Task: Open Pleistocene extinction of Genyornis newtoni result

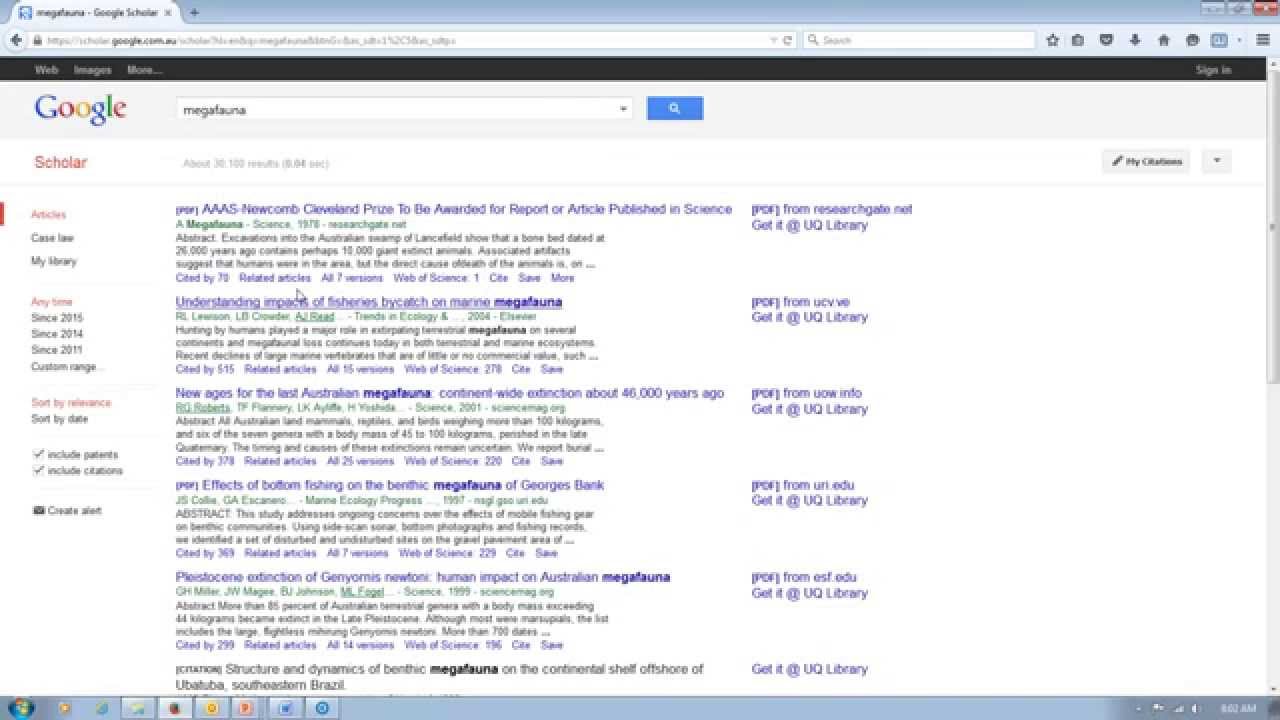Action: coord(423,577)
